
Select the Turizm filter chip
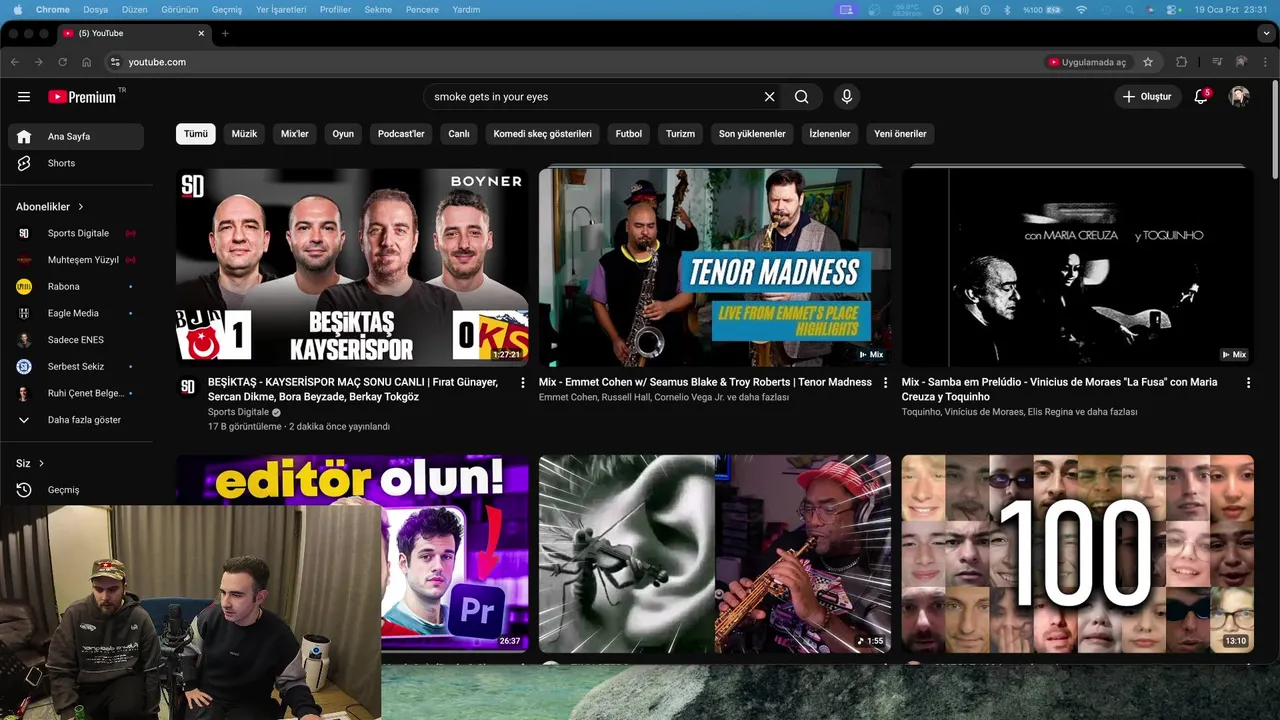point(681,134)
